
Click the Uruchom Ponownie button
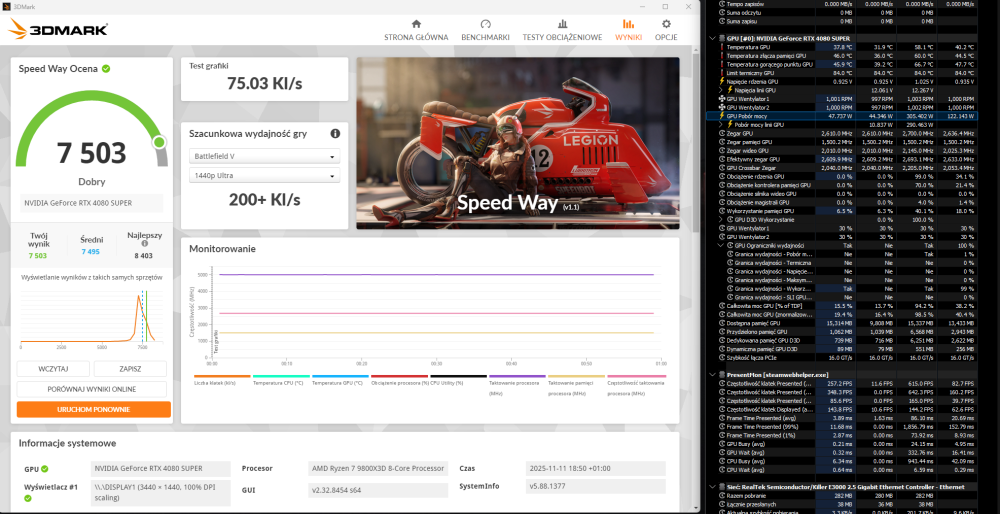click(x=93, y=409)
